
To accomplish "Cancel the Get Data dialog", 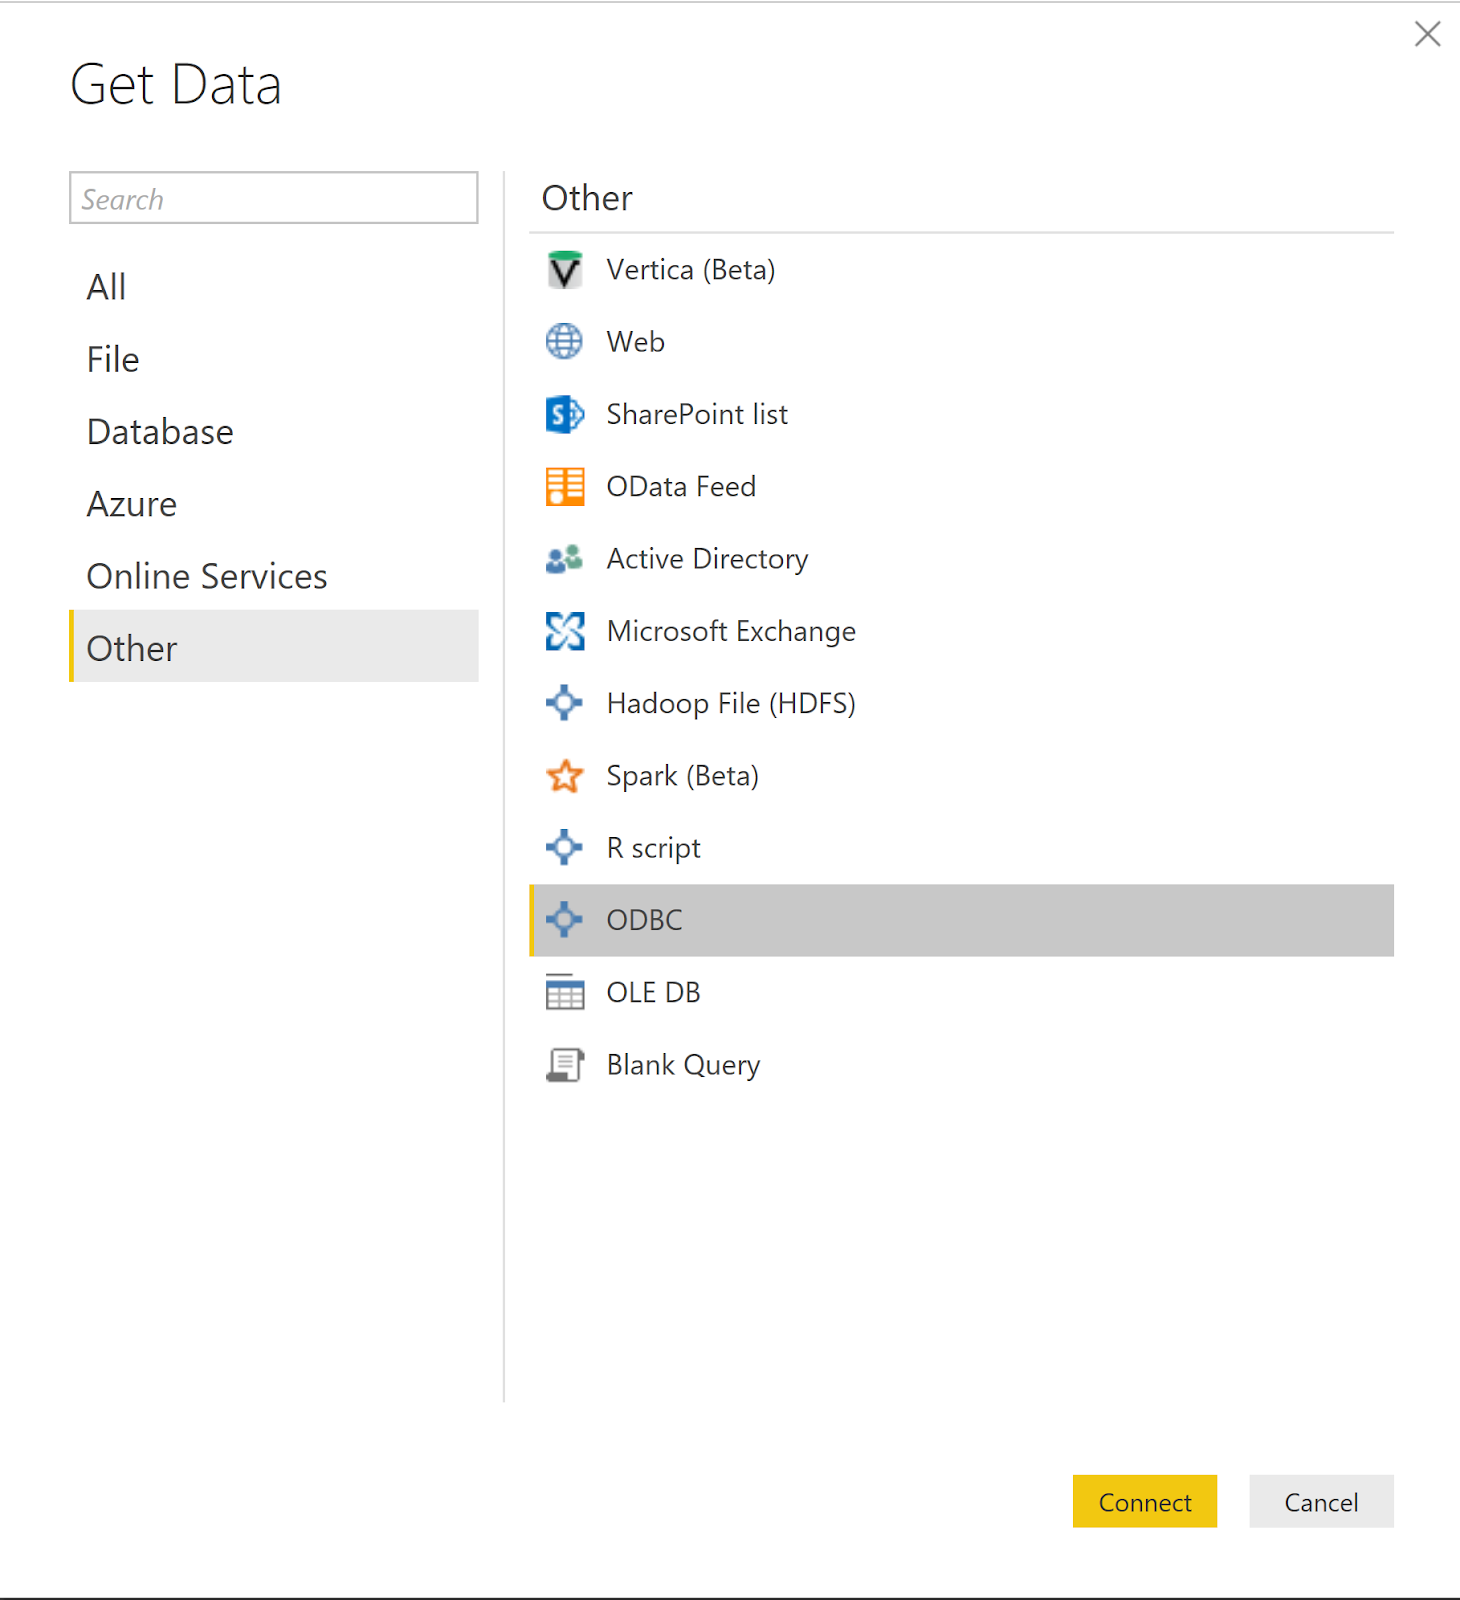I will [x=1320, y=1502].
